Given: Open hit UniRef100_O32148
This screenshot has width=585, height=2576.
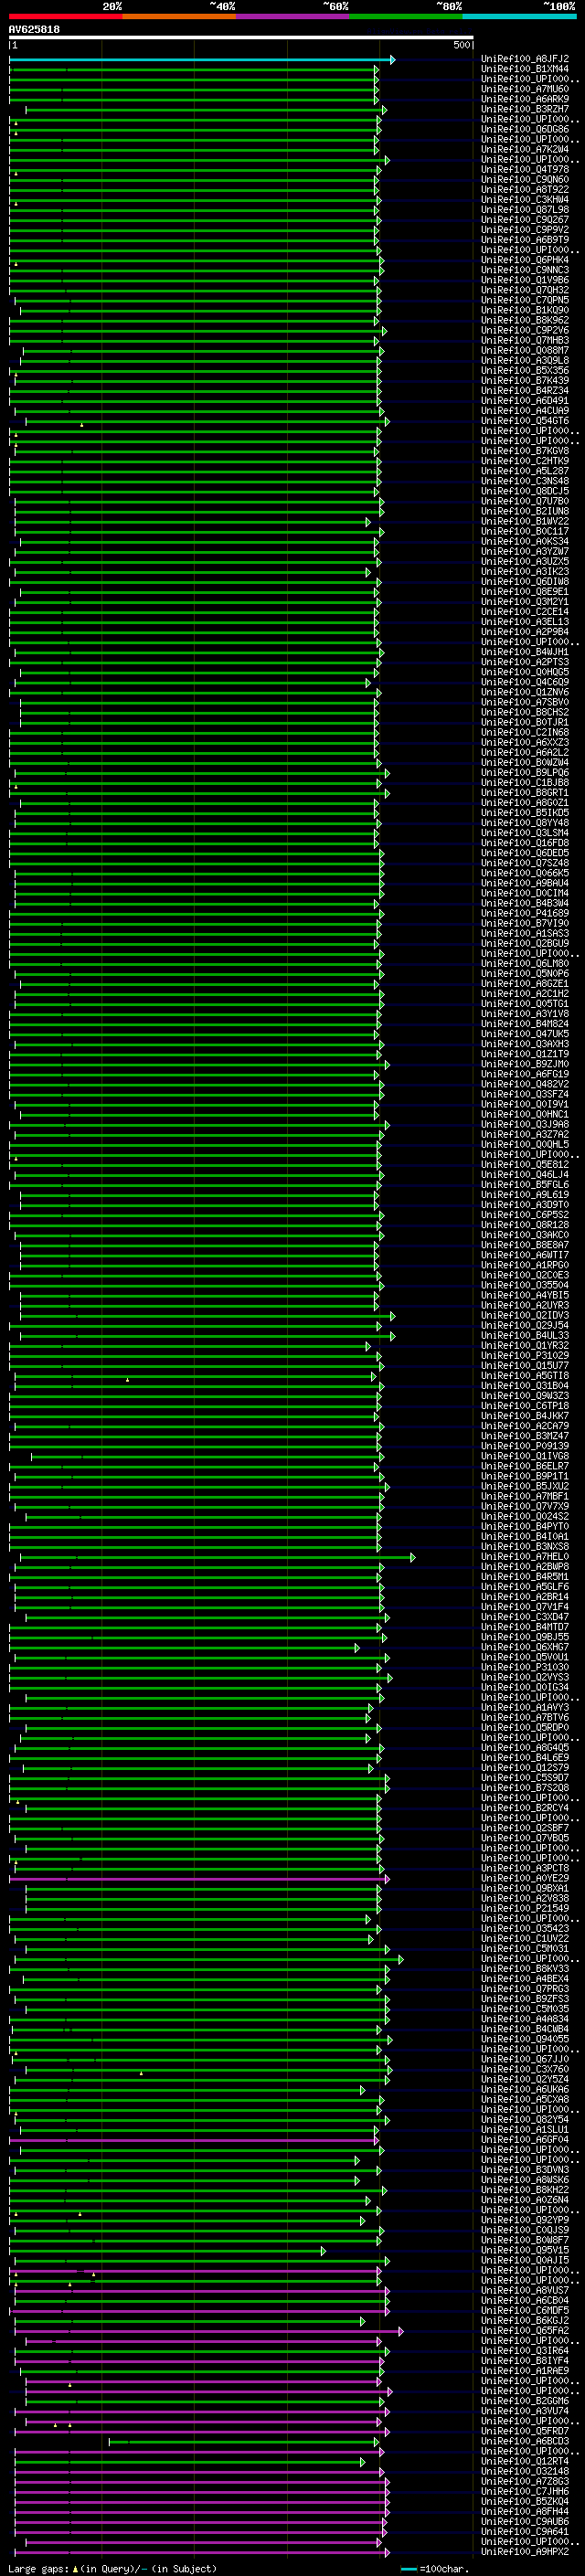Looking at the screenshot, I should click(525, 2471).
